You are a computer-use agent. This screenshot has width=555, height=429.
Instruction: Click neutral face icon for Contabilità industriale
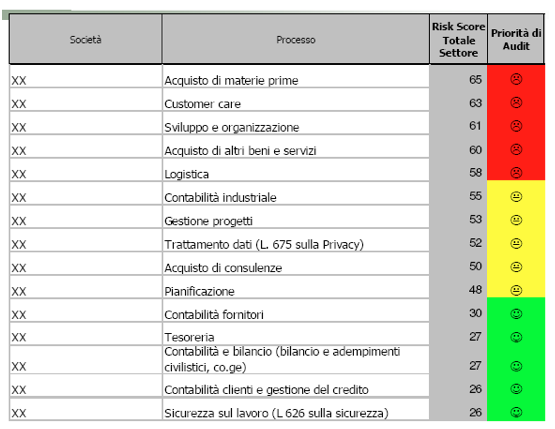pyautogui.click(x=516, y=196)
